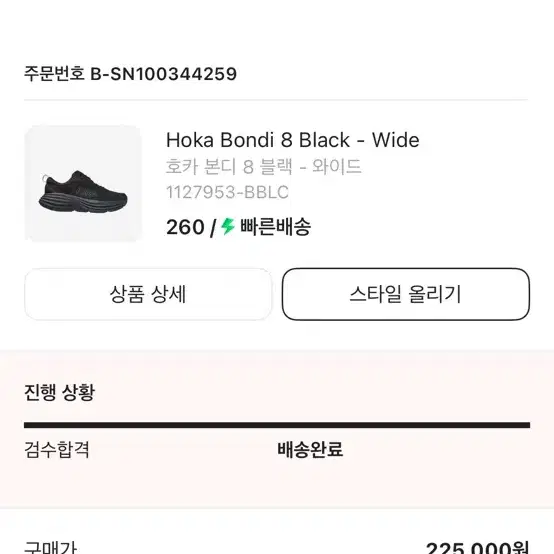
Task: Click the size 260 text
Action: (185, 227)
